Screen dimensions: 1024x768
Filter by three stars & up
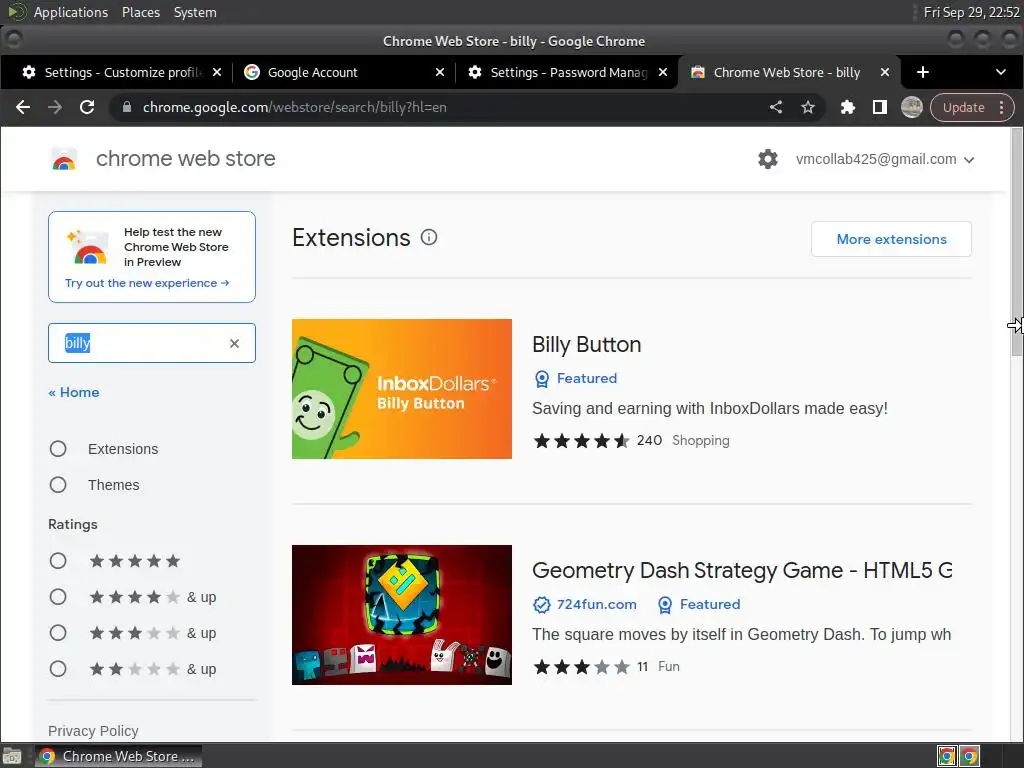(x=58, y=633)
